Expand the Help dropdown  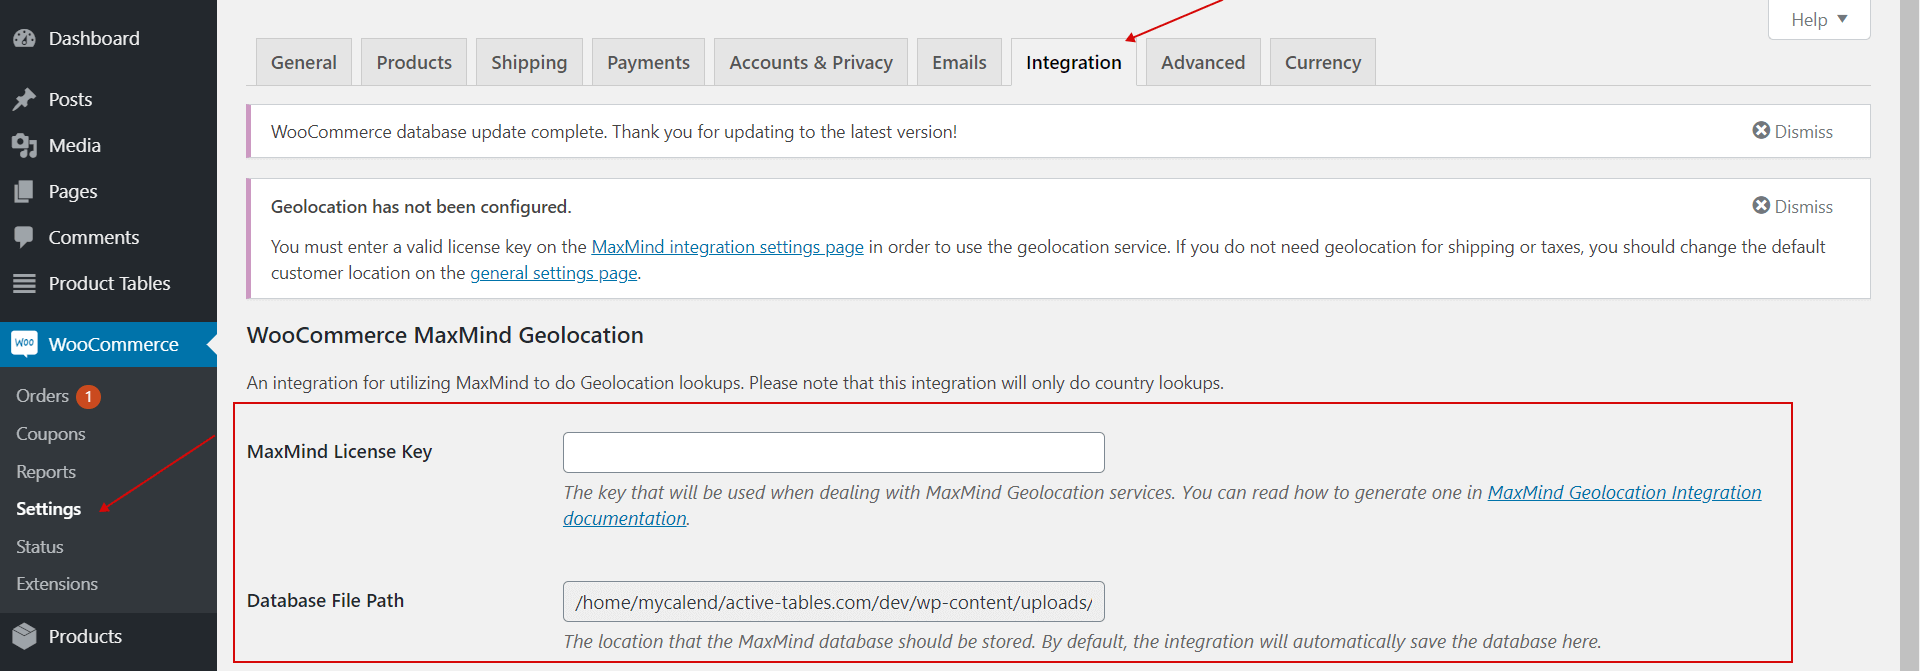1819,20
